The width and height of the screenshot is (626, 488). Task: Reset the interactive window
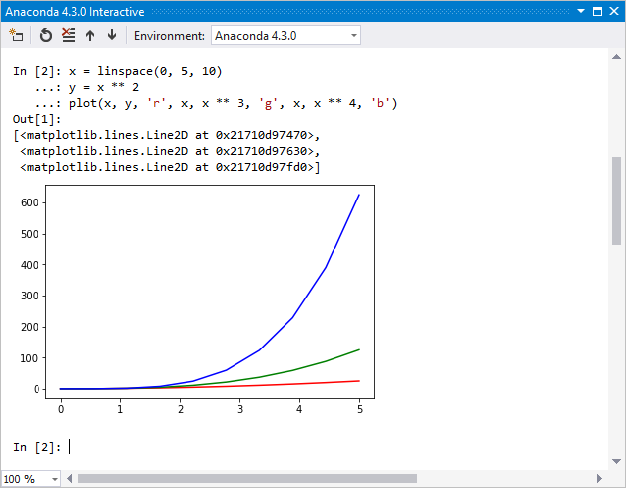tap(46, 35)
